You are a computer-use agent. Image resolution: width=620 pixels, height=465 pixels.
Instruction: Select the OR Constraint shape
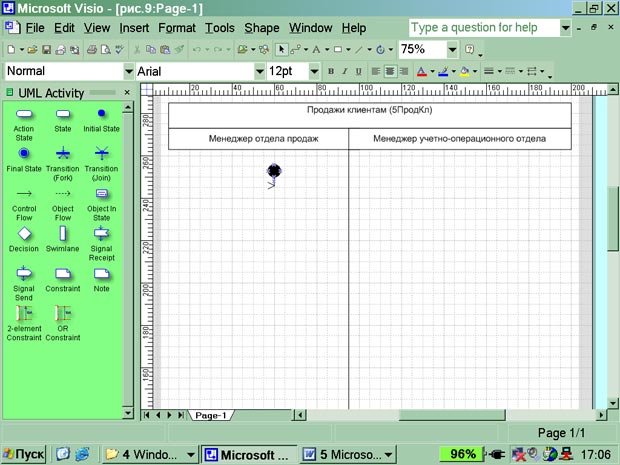[62, 314]
